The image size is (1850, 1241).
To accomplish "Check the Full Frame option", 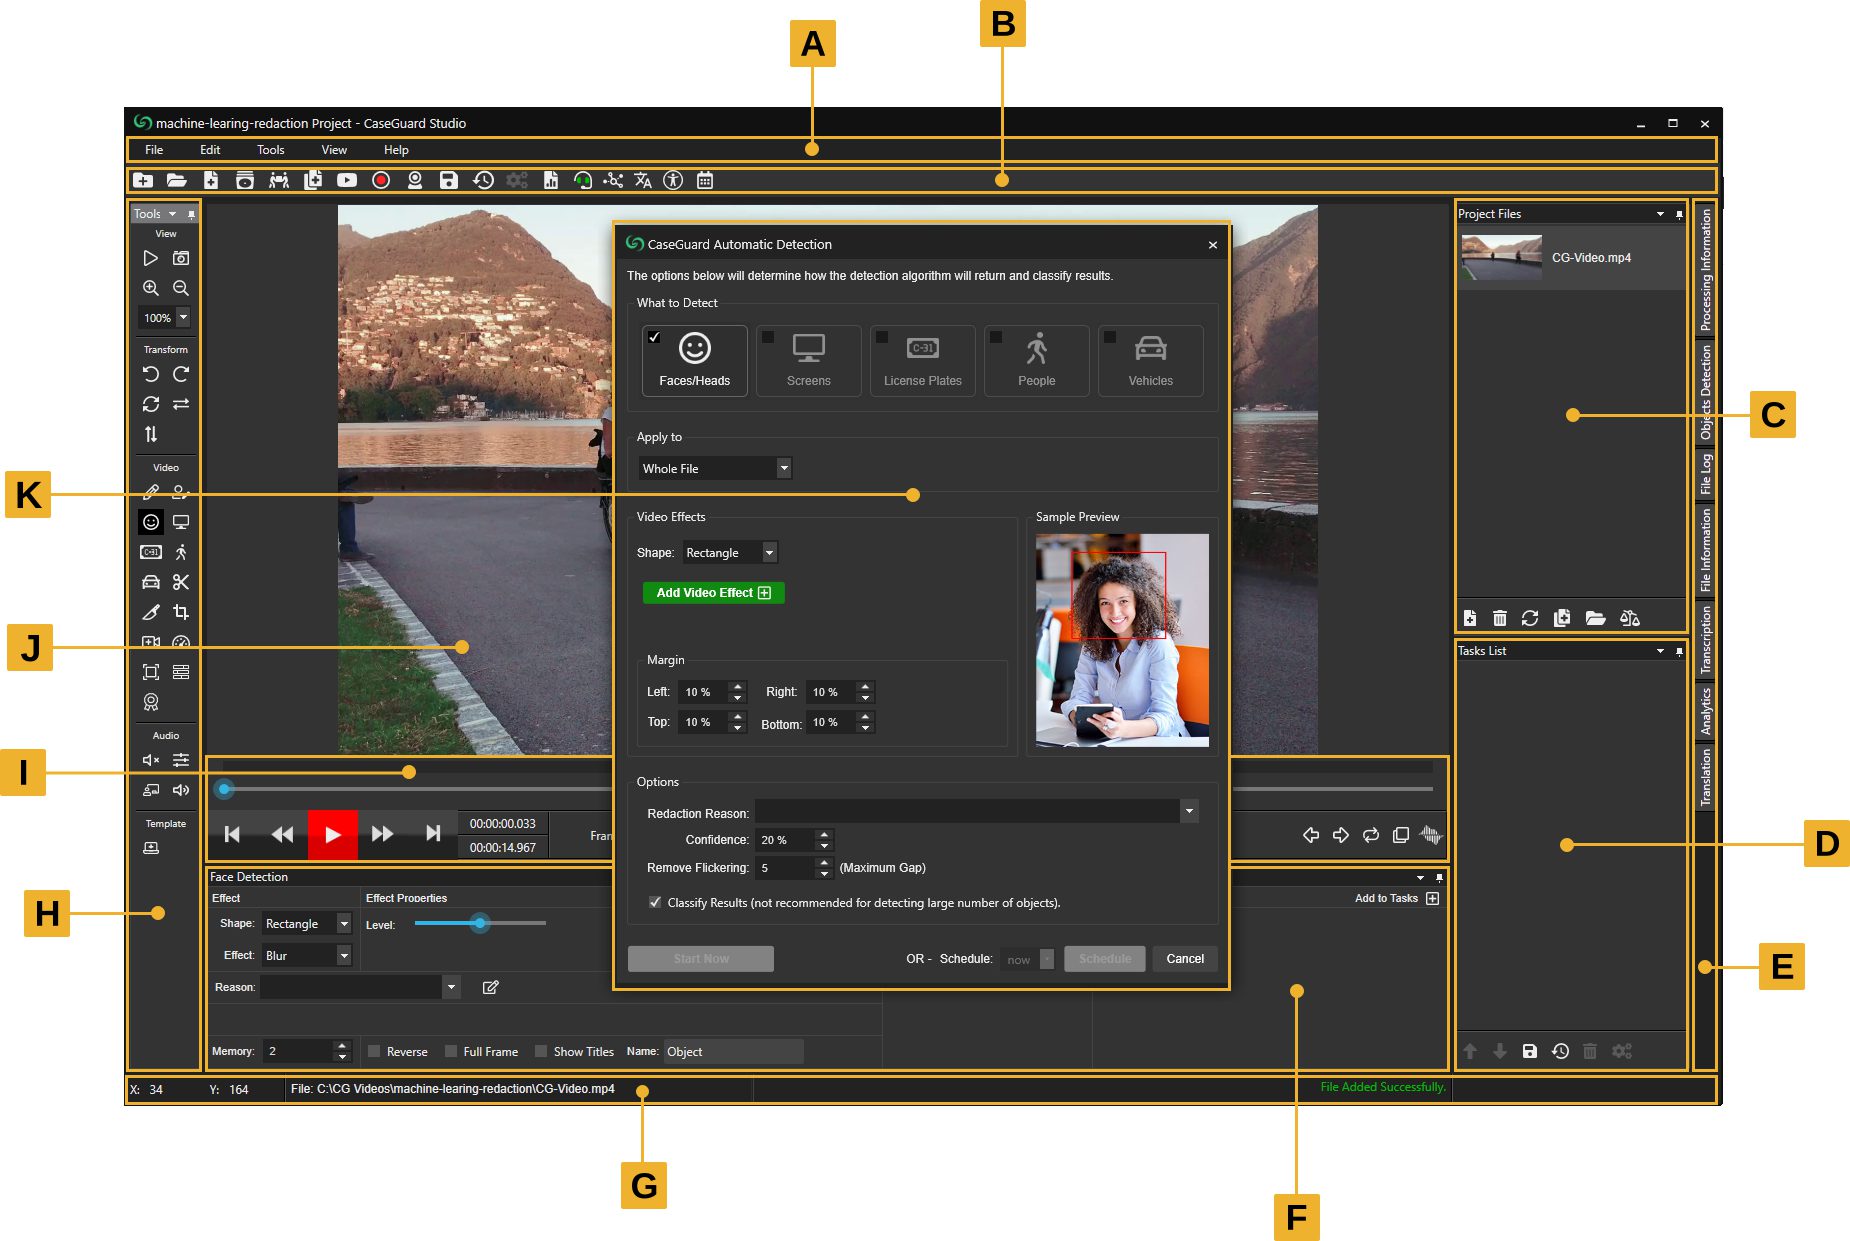I will [451, 1051].
